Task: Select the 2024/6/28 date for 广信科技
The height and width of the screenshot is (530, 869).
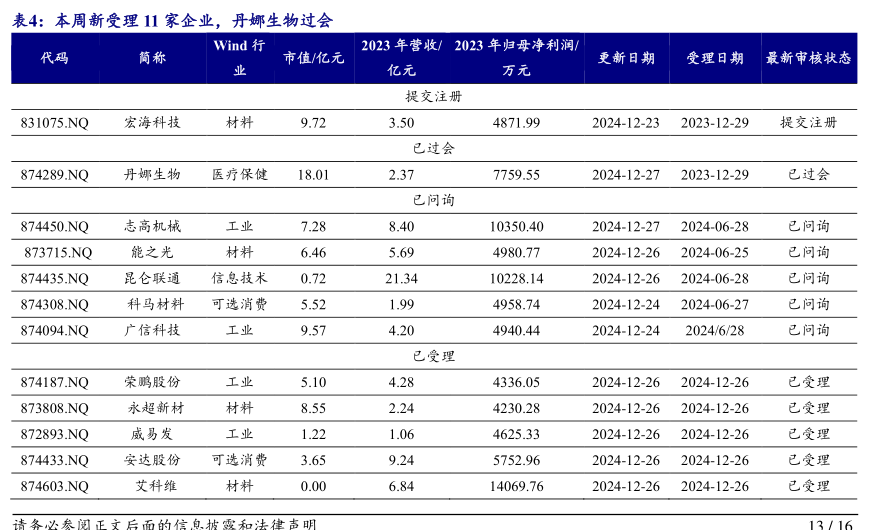Action: [x=714, y=330]
